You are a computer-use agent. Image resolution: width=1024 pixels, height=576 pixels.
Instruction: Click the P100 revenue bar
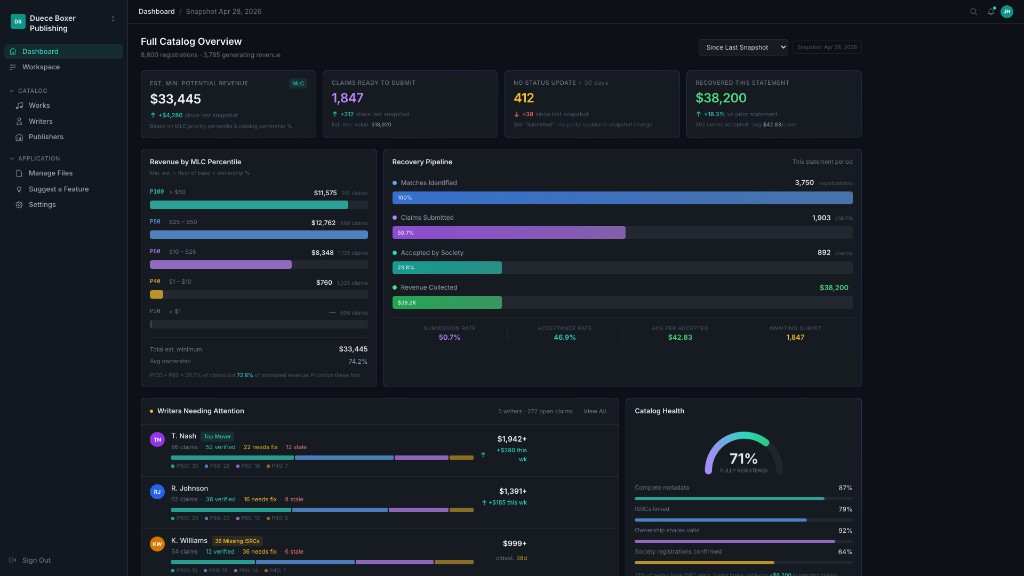(259, 205)
